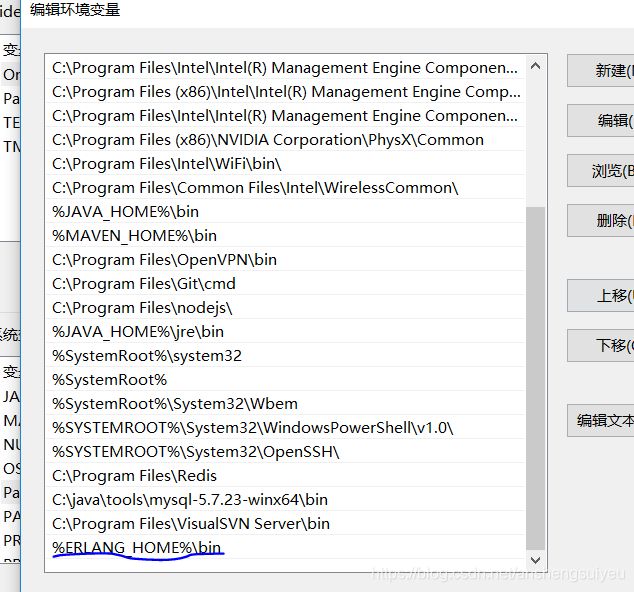This screenshot has height=592, width=634.
Task: Click the 编辑 button
Action: tap(601, 121)
